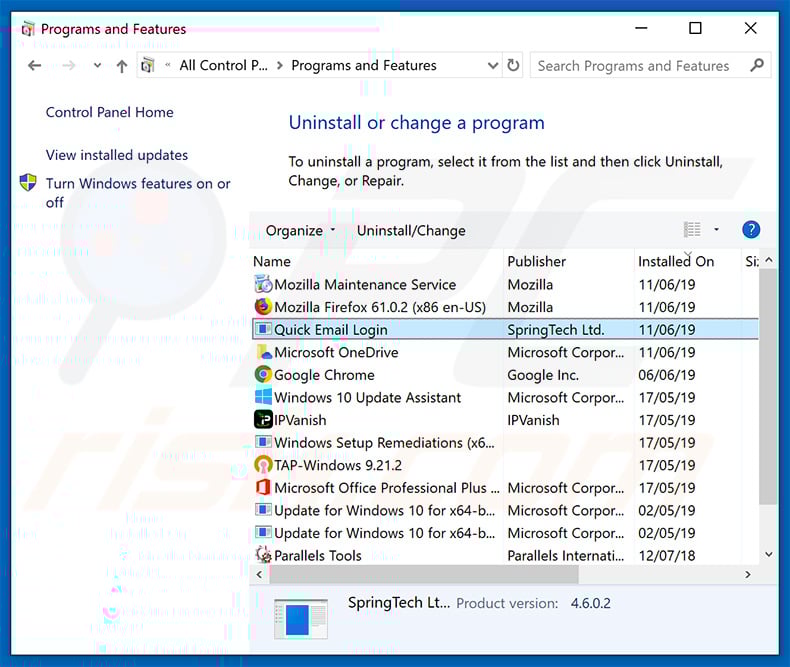Click Parallels Tools icon
The image size is (790, 667).
263,555
